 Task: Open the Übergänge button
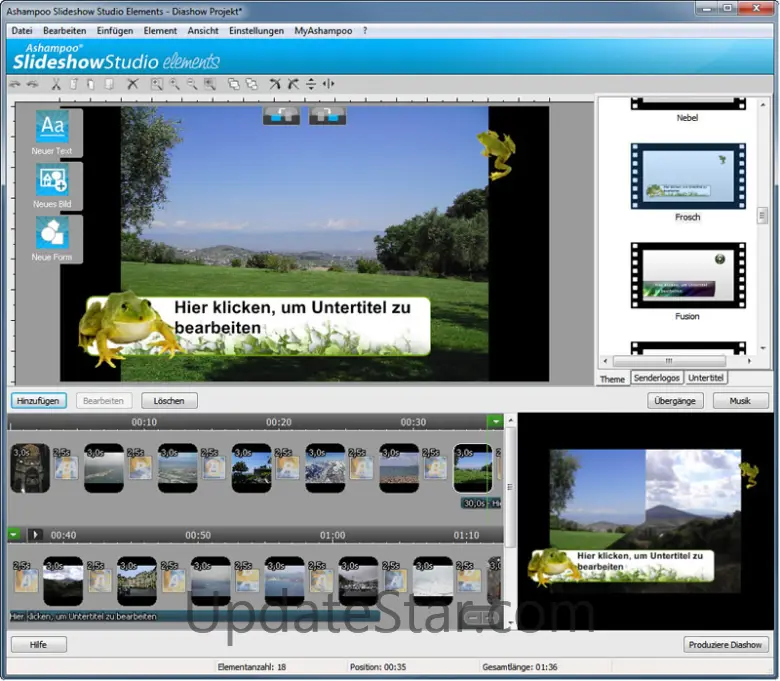coord(675,401)
